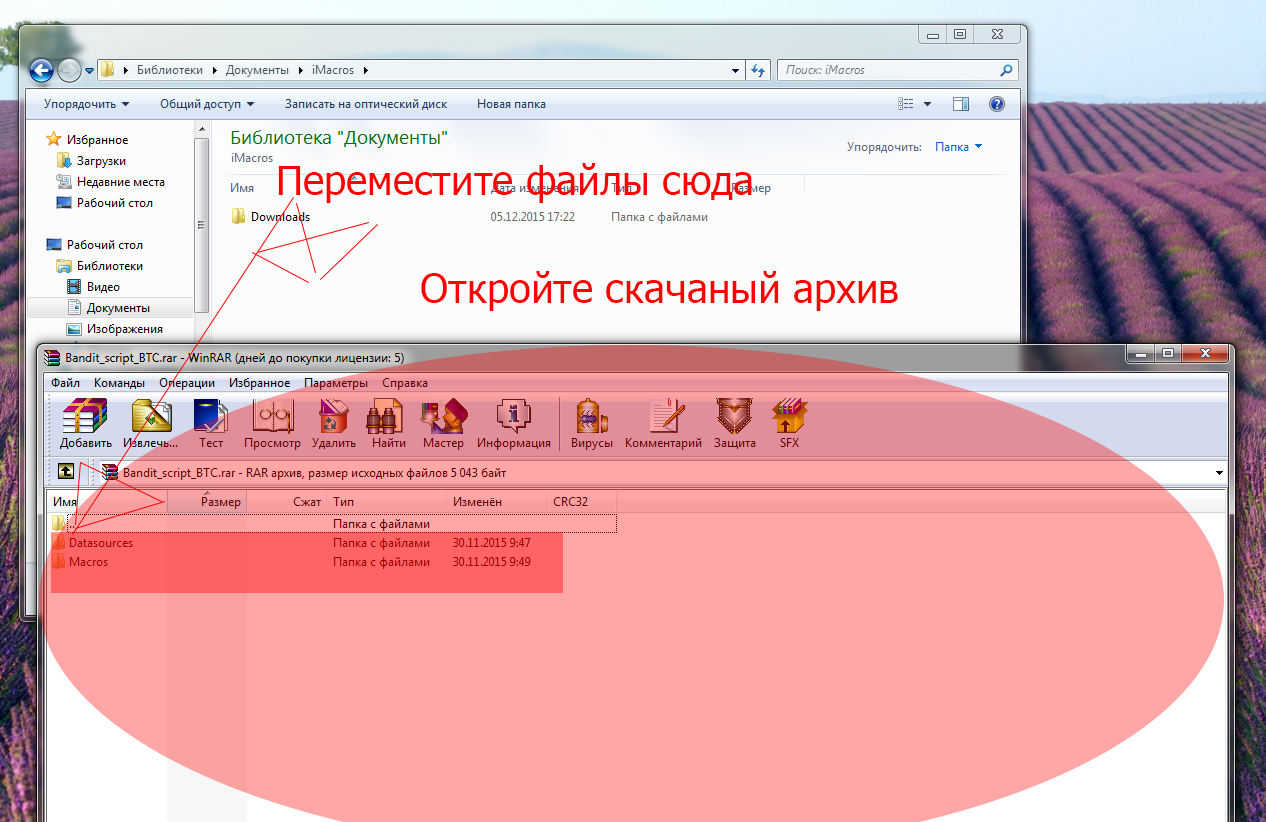Open the Найти (Find) binoculars tool

click(x=389, y=423)
